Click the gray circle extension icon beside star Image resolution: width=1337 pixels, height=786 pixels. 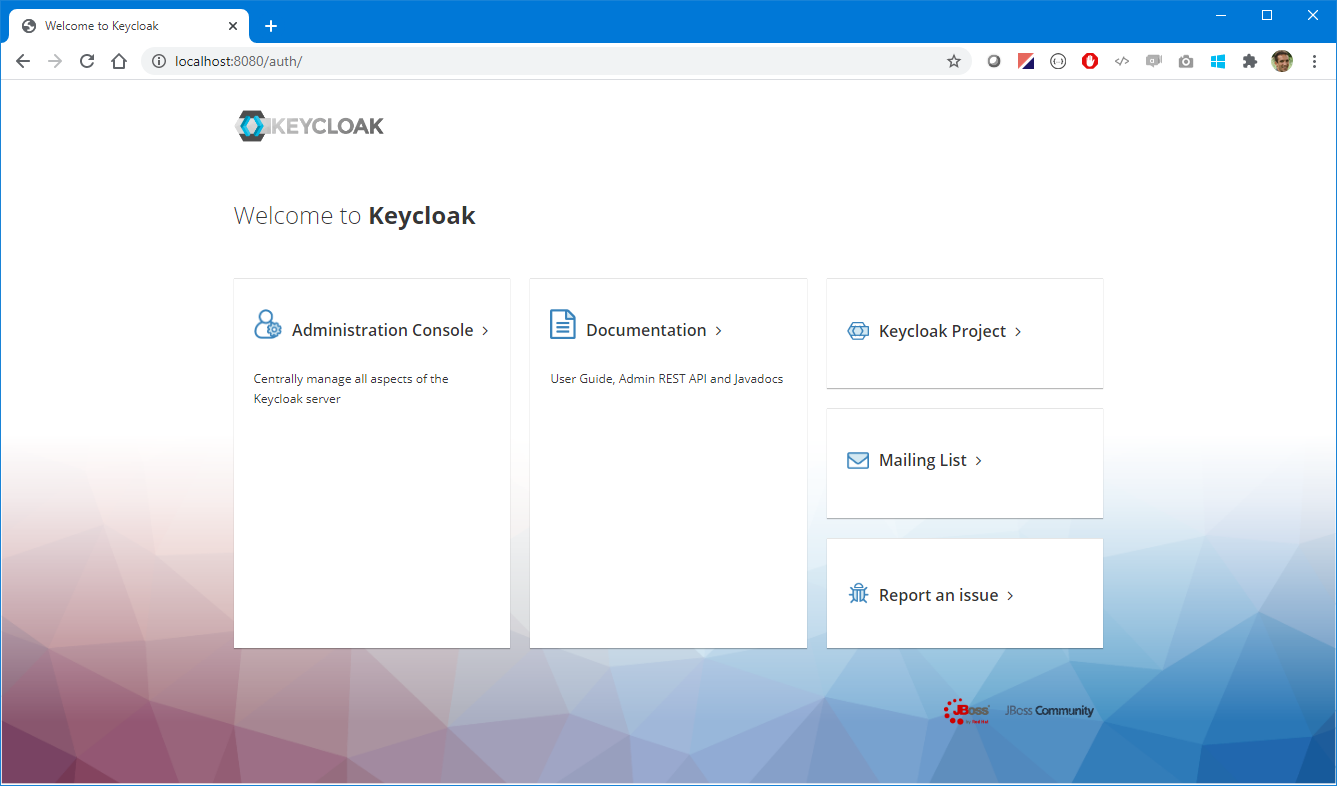click(x=994, y=61)
